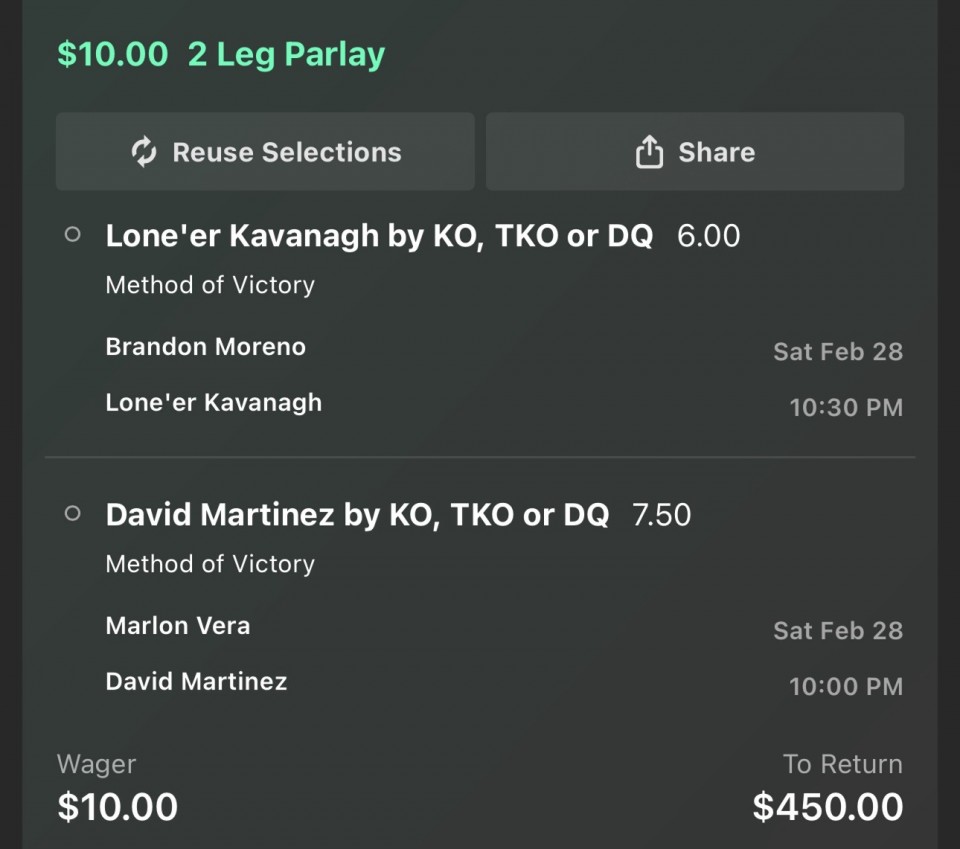Click the Share upload icon
Viewport: 960px width, 849px height.
(x=649, y=152)
